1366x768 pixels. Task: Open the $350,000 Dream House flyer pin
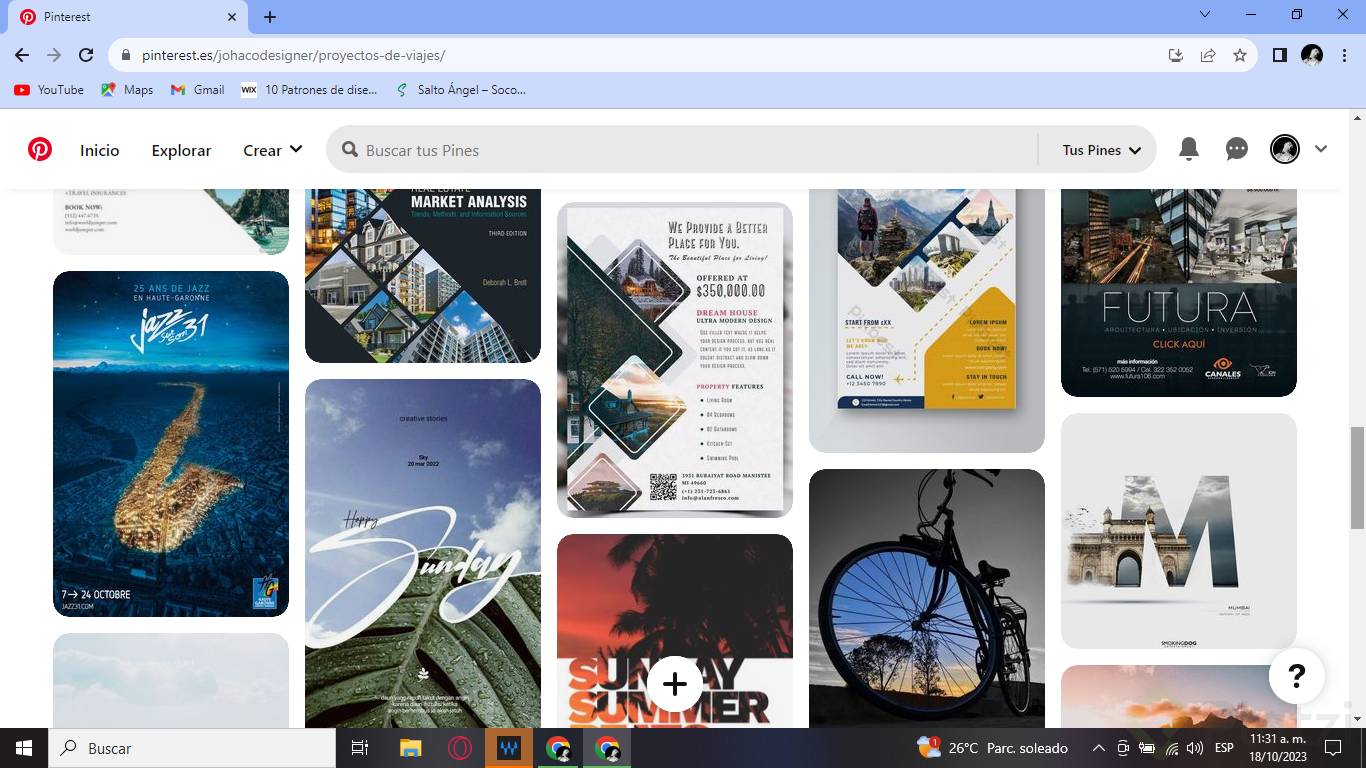[675, 360]
